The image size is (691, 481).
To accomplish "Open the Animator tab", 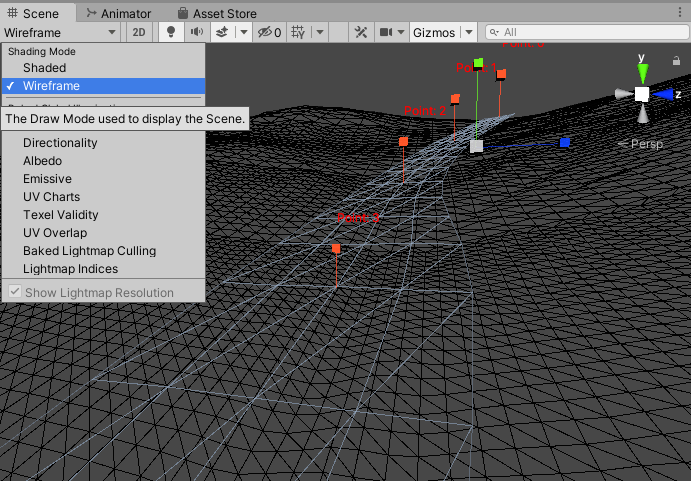I will click(119, 14).
